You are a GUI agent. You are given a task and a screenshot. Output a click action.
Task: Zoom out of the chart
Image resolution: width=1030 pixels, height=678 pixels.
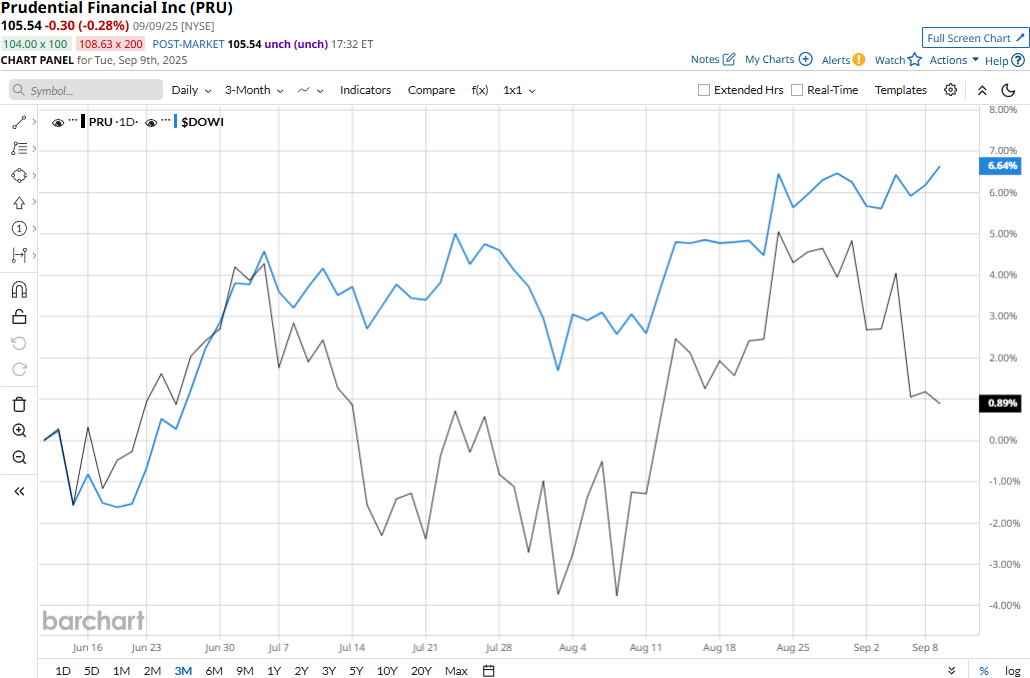pos(19,457)
